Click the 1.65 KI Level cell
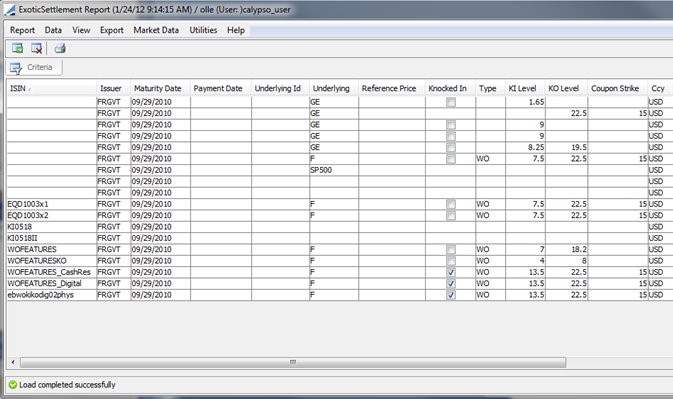 (525, 102)
